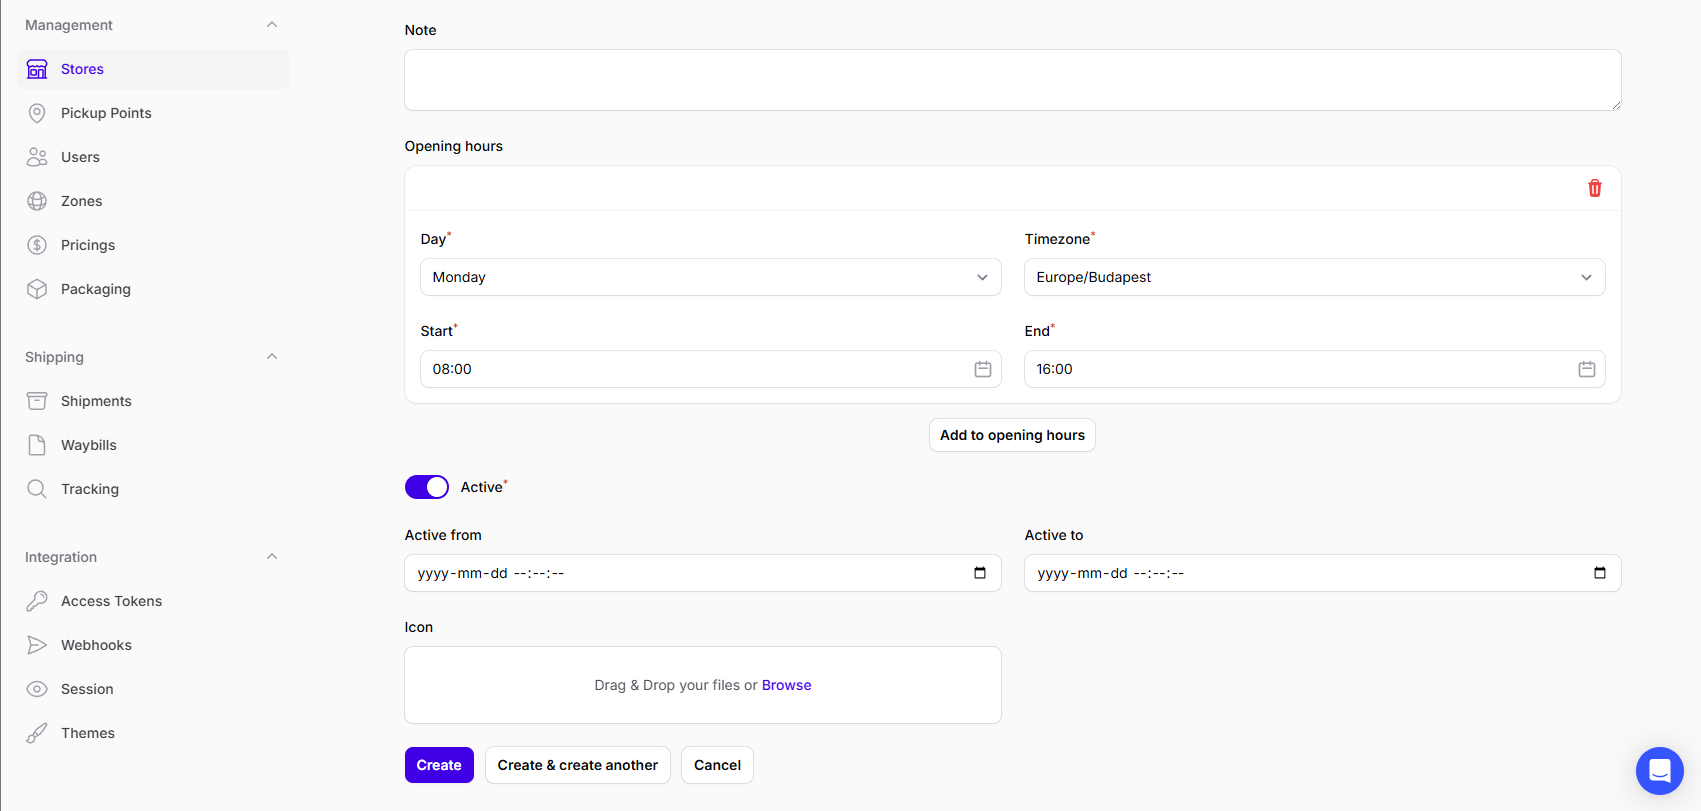The height and width of the screenshot is (811, 1701).
Task: Open Shipments from the sidebar
Action: (x=96, y=401)
